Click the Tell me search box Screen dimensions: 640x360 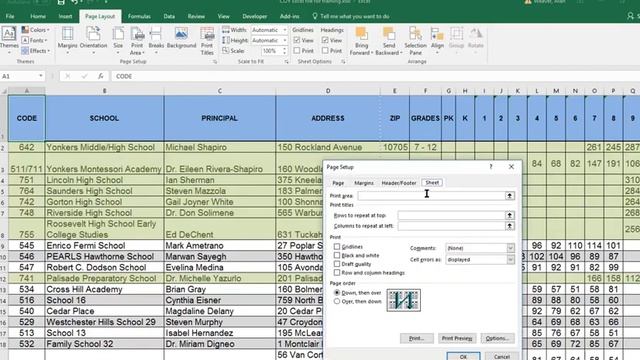coord(351,16)
